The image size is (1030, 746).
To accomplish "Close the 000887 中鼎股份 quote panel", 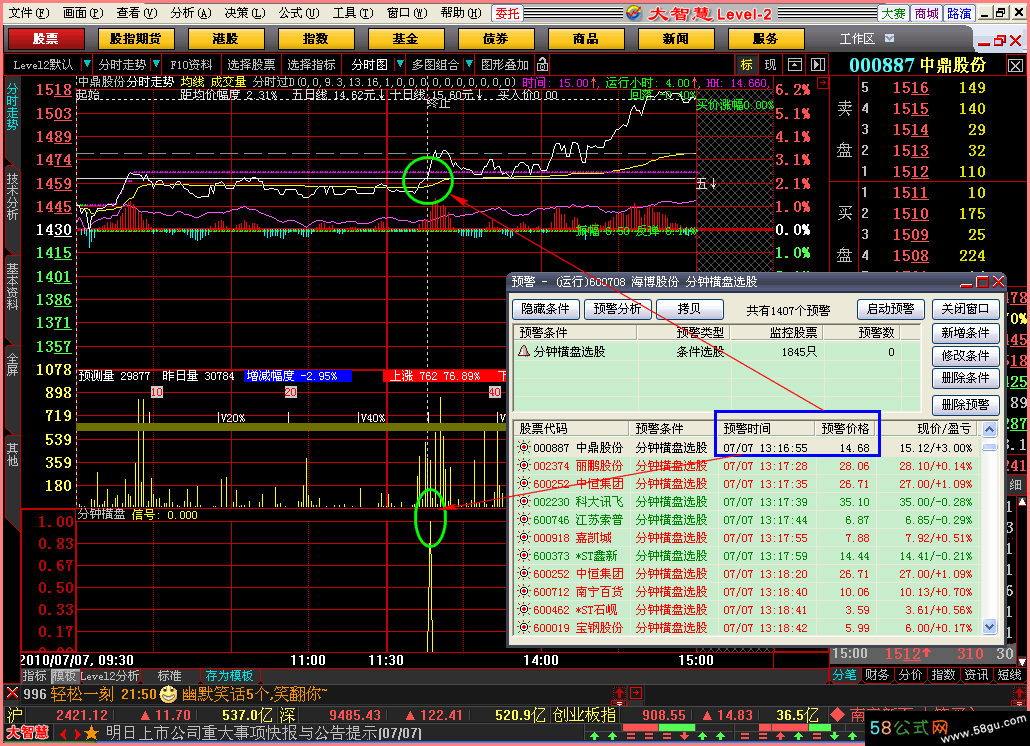I will point(1016,66).
